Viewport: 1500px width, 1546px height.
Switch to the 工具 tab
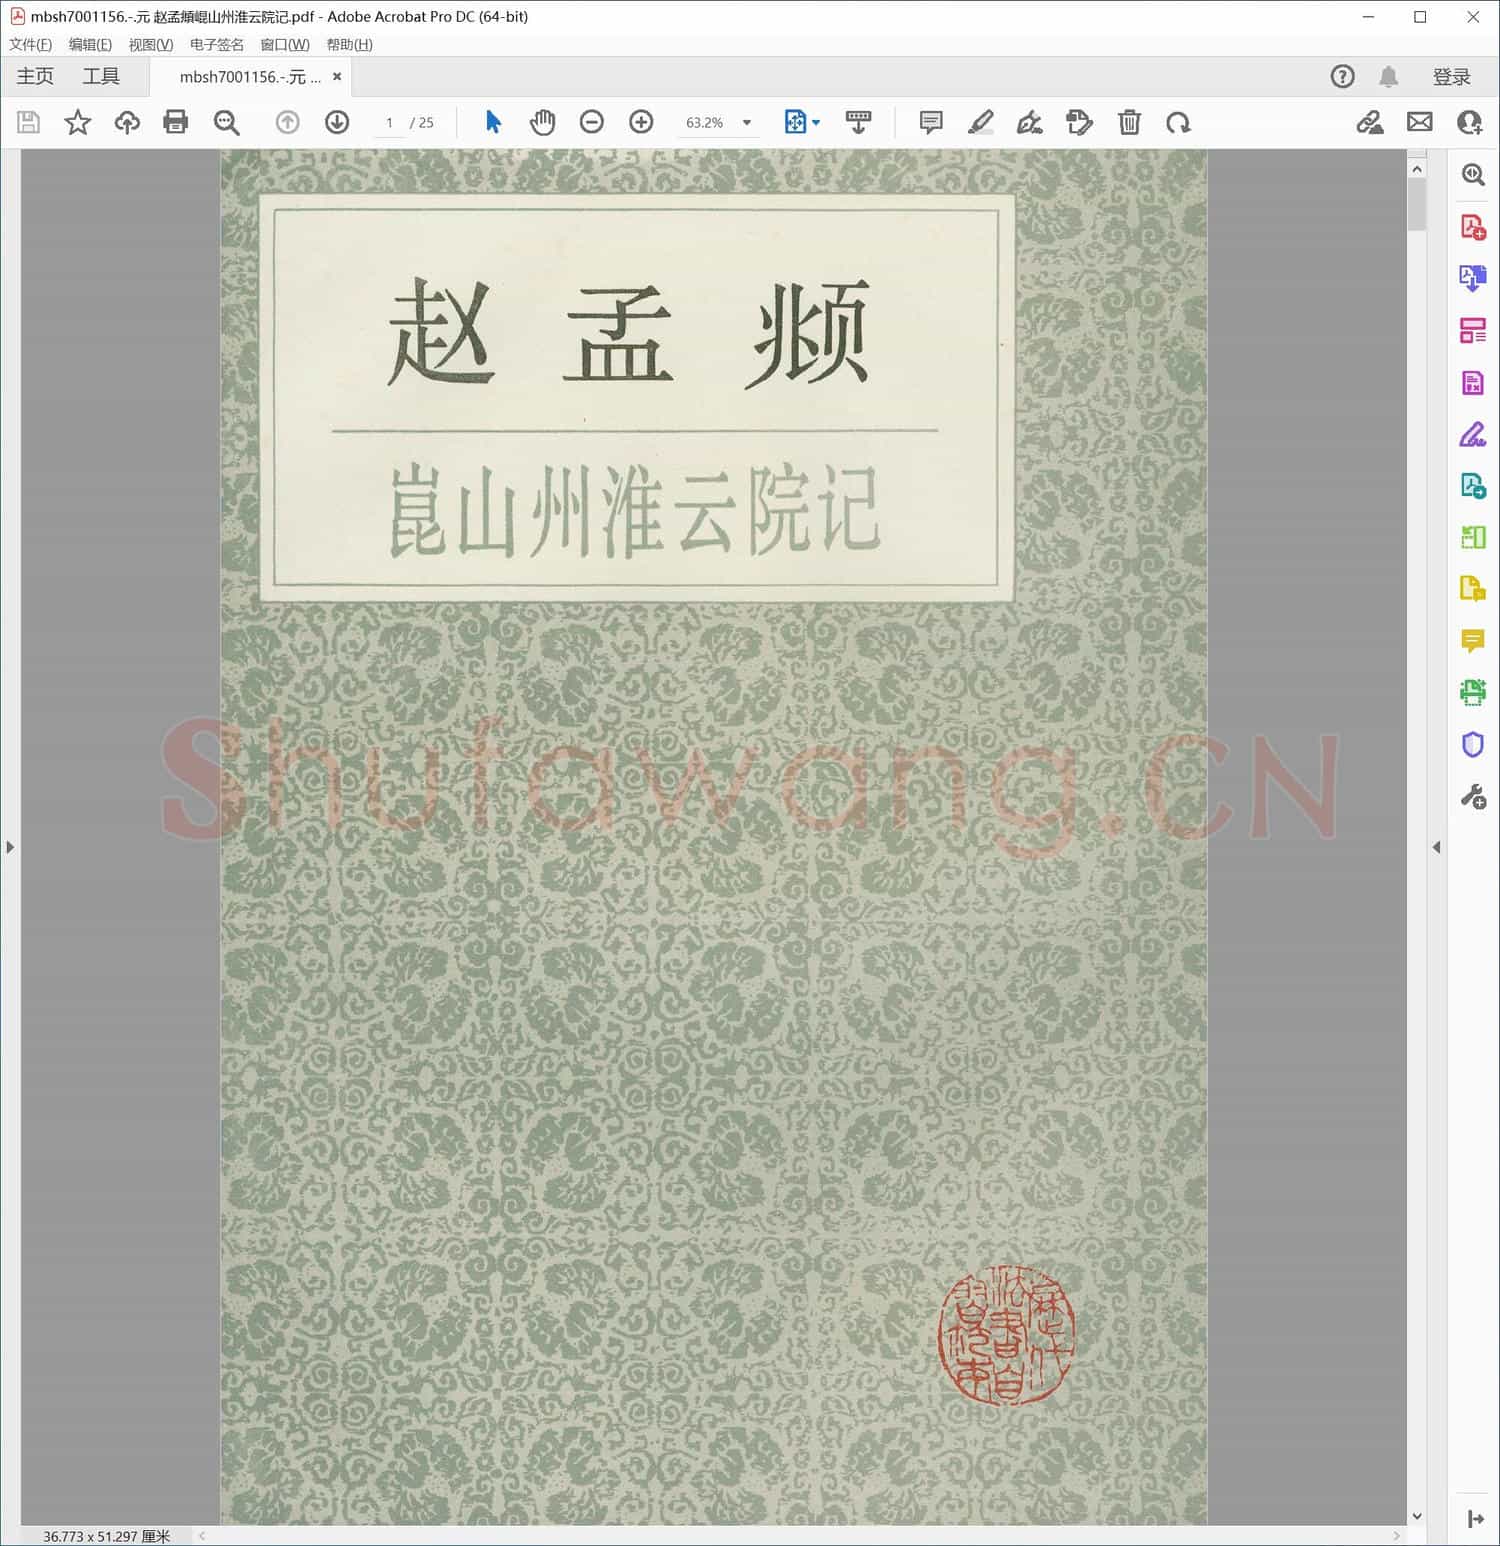click(101, 76)
